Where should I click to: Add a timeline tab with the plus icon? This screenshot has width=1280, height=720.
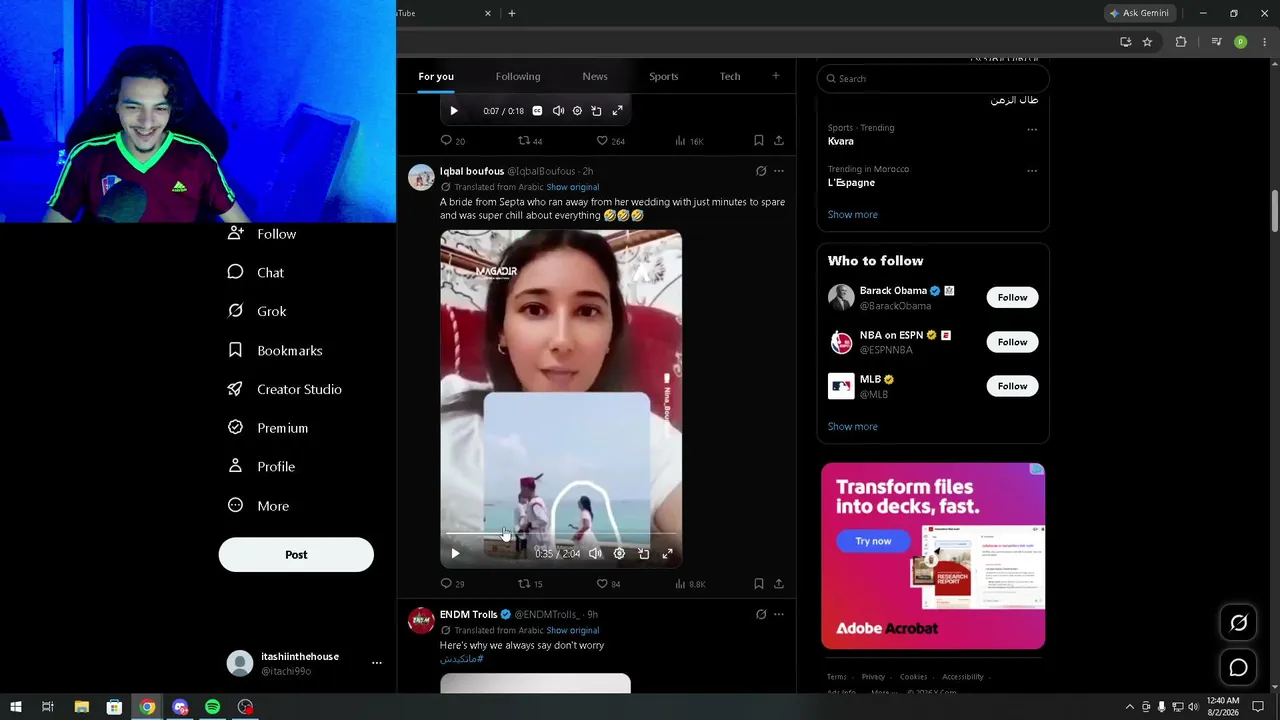tap(775, 76)
